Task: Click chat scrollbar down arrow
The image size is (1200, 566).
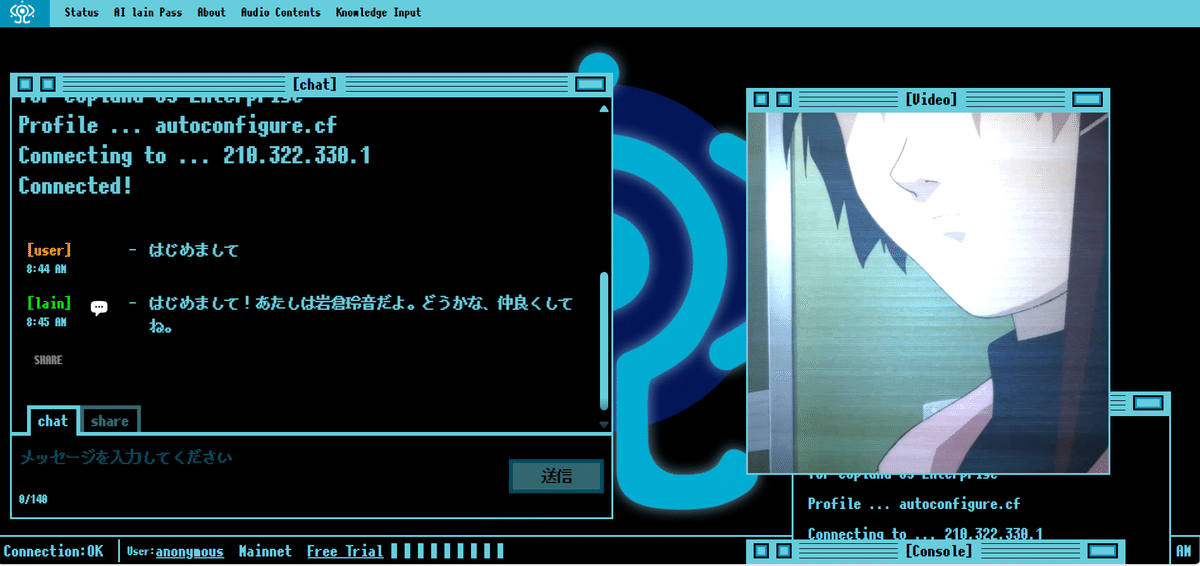Action: (603, 425)
